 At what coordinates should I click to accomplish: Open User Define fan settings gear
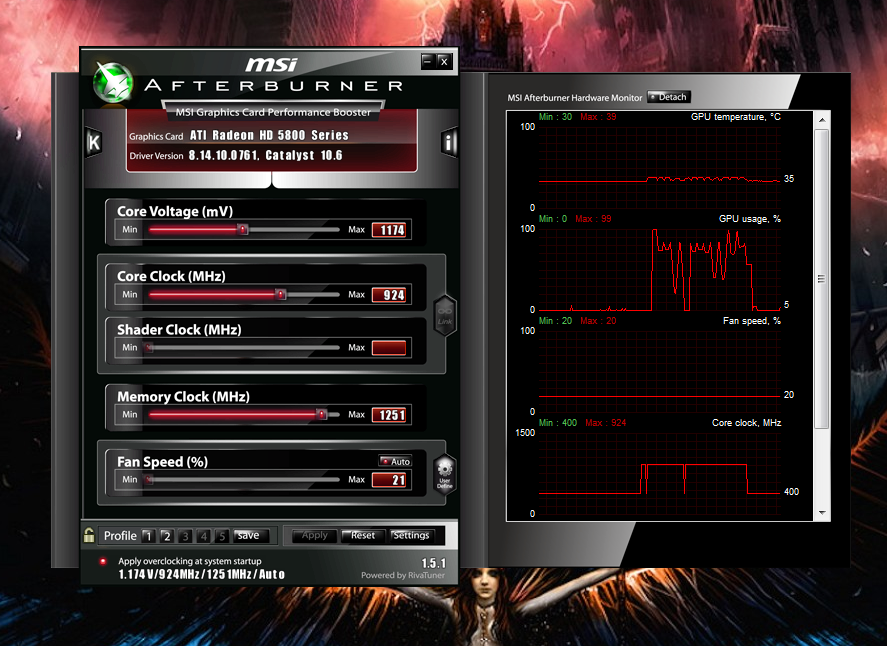point(445,474)
